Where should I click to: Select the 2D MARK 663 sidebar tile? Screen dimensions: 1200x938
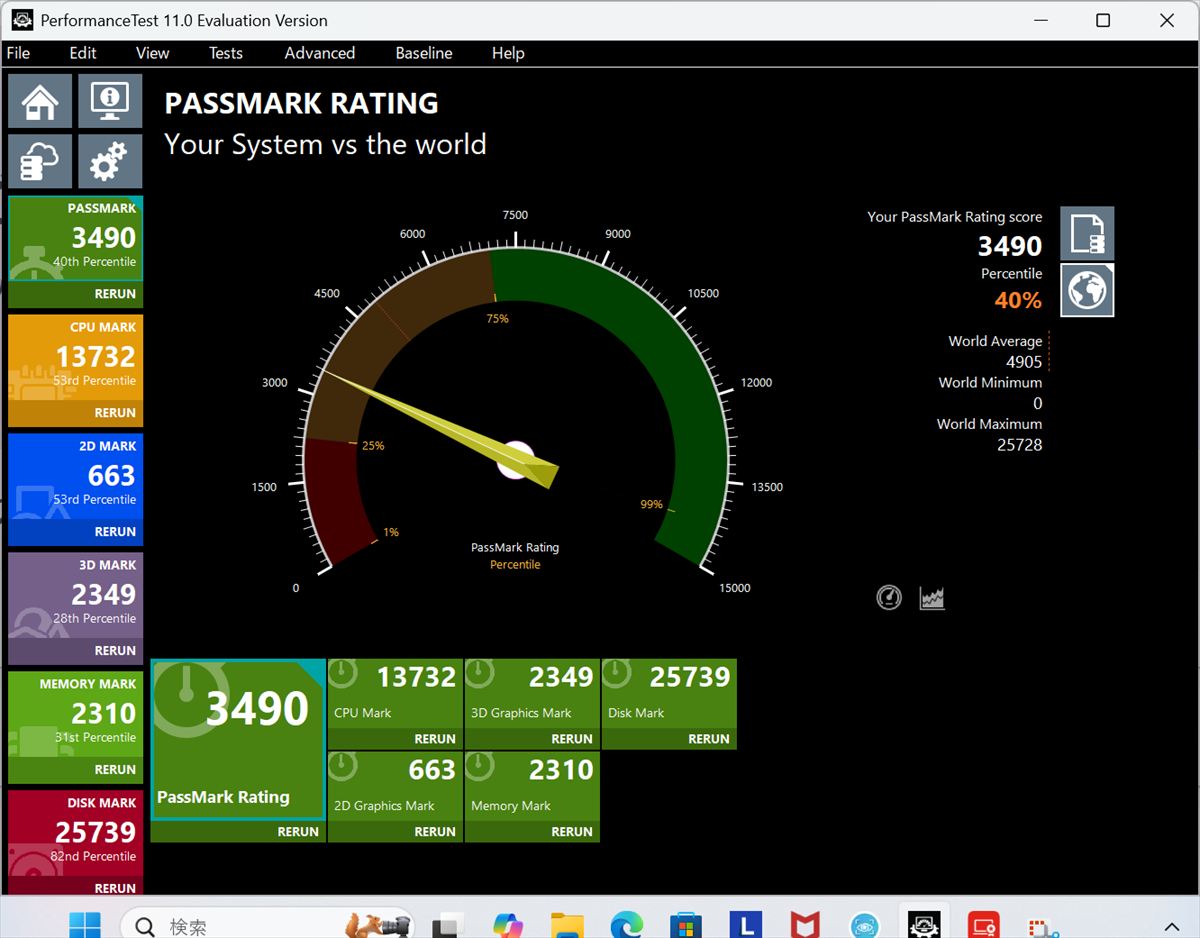(x=76, y=476)
